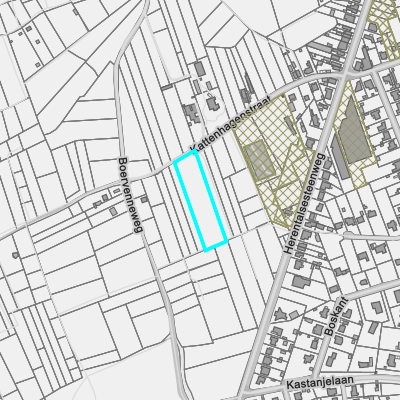Click the Boervenneweg street label

(x=130, y=195)
